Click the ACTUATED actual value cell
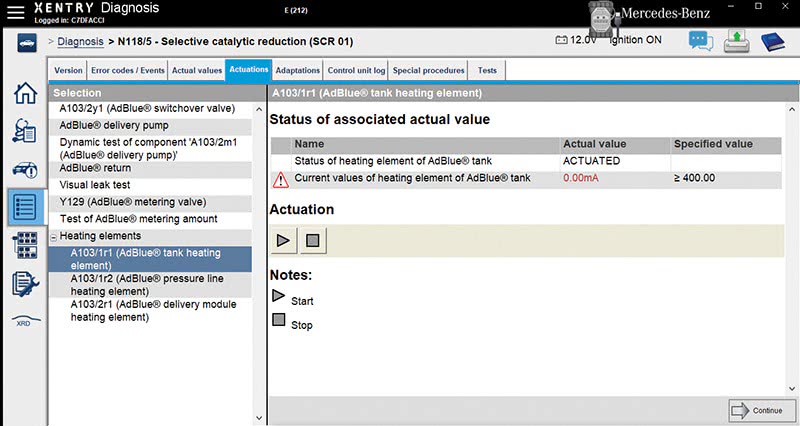The height and width of the screenshot is (426, 800). coord(615,161)
